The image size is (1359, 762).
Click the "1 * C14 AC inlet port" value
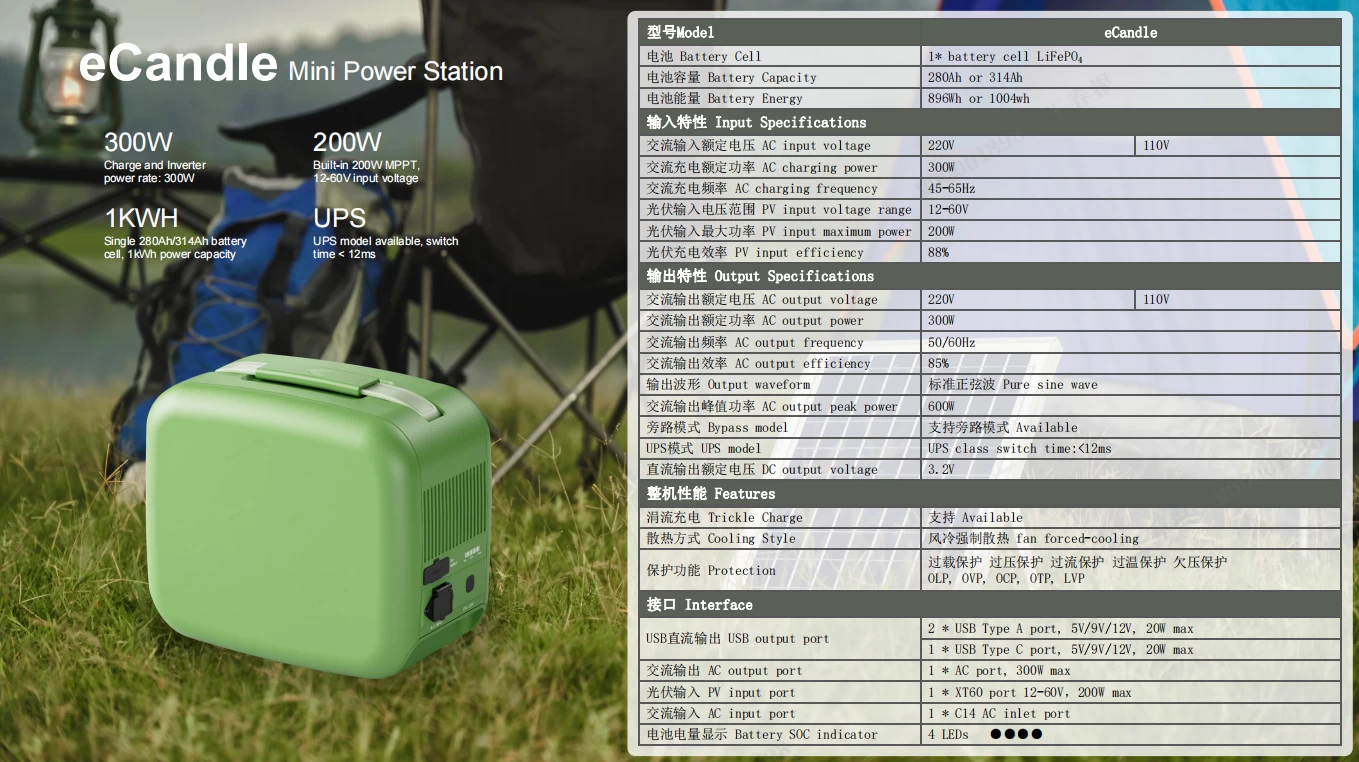[999, 713]
